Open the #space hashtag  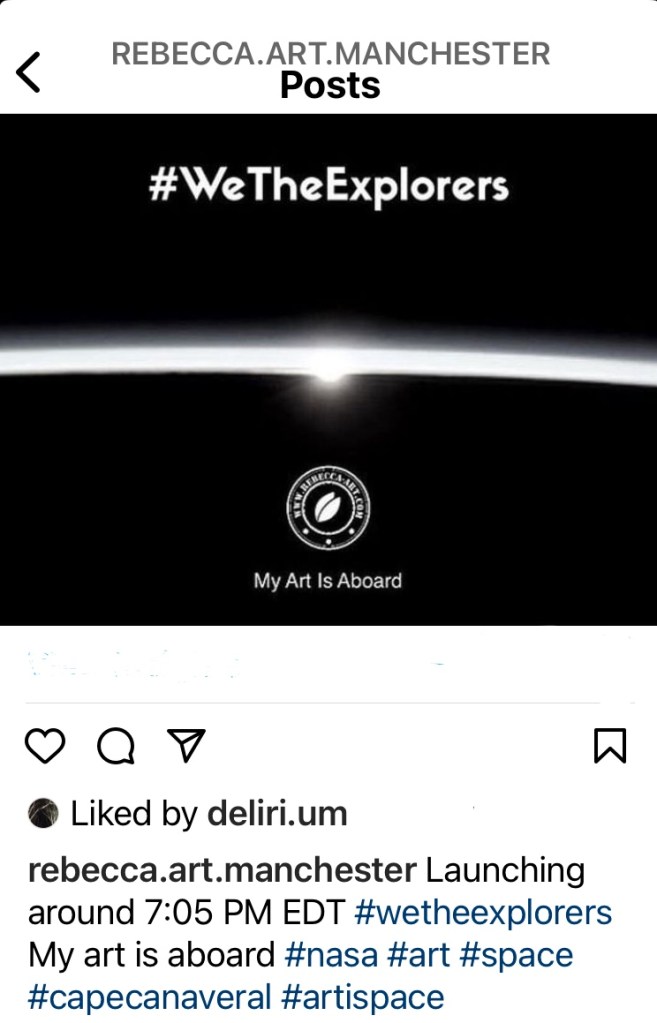click(x=516, y=956)
